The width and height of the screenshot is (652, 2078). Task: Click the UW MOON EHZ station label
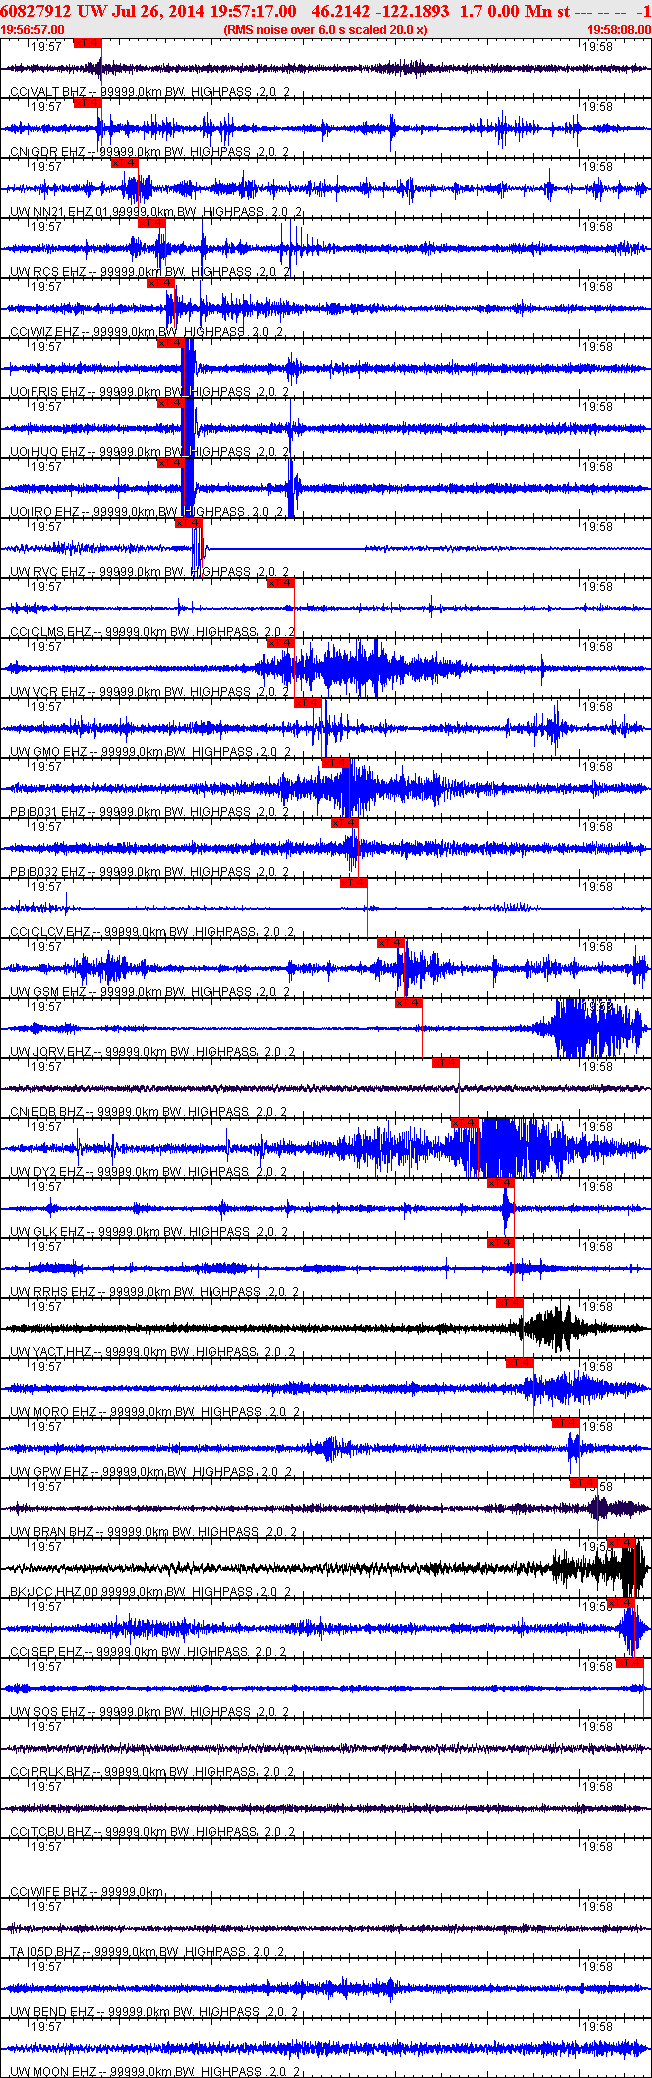click(53, 2072)
